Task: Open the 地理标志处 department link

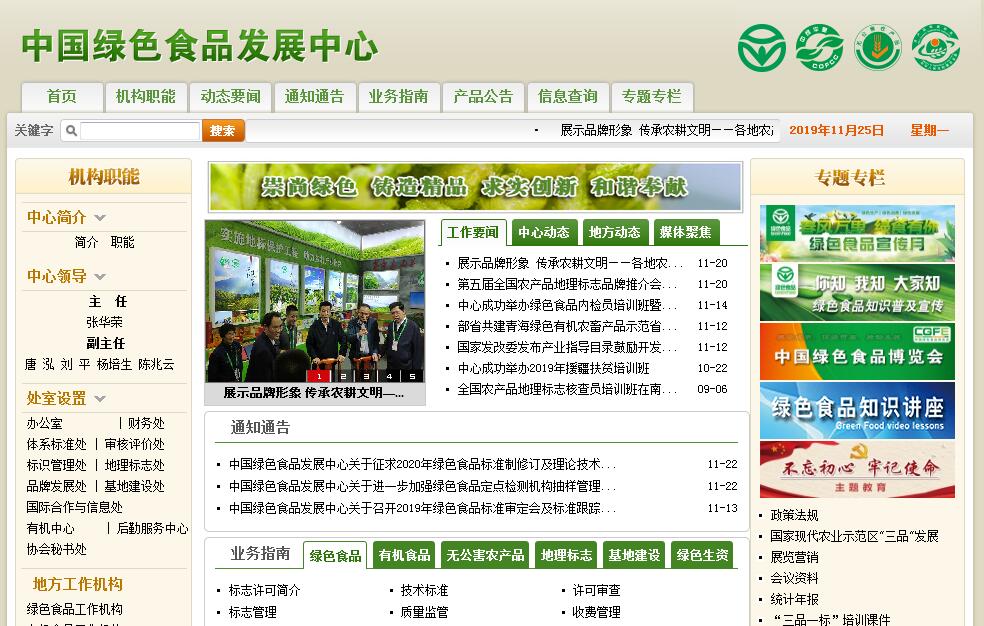Action: [134, 465]
